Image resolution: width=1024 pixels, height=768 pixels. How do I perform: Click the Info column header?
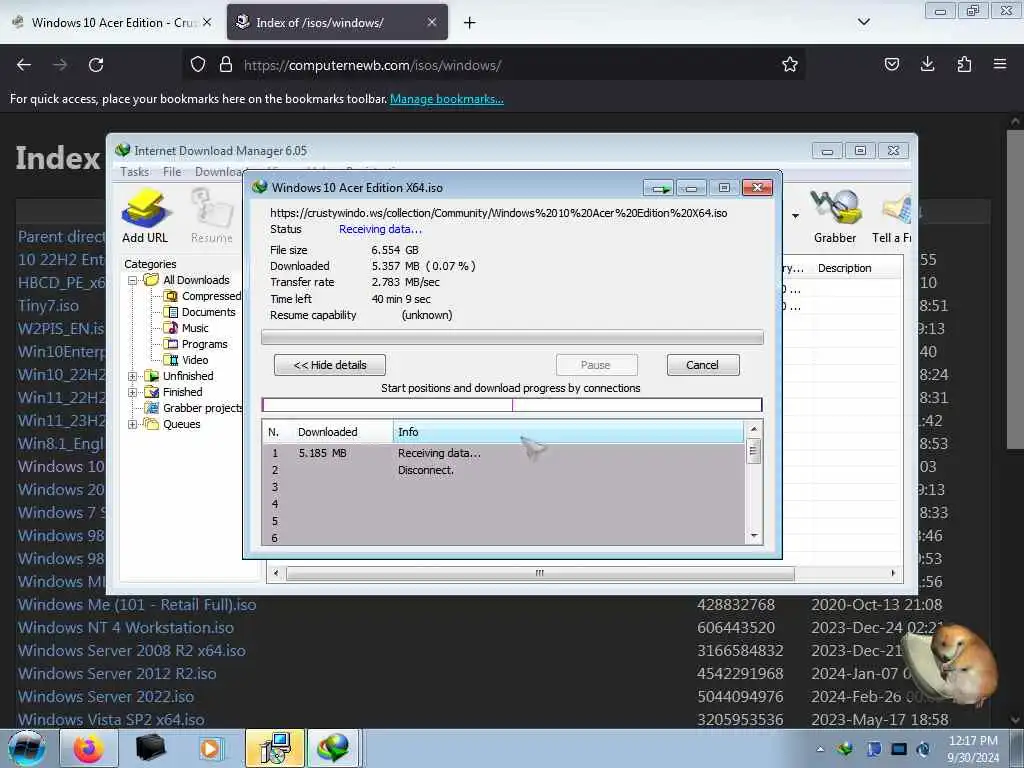pyautogui.click(x=568, y=432)
